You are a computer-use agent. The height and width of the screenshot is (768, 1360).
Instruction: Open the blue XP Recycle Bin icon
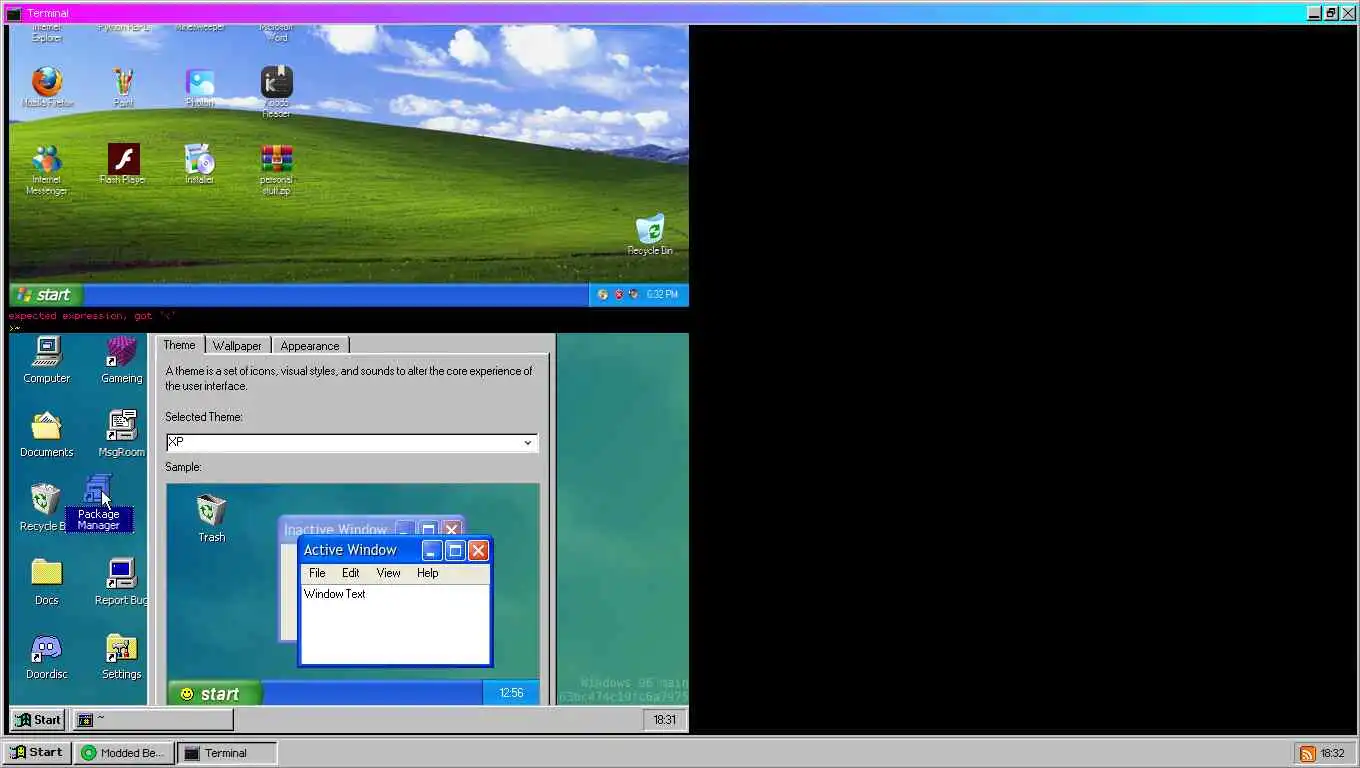point(650,234)
